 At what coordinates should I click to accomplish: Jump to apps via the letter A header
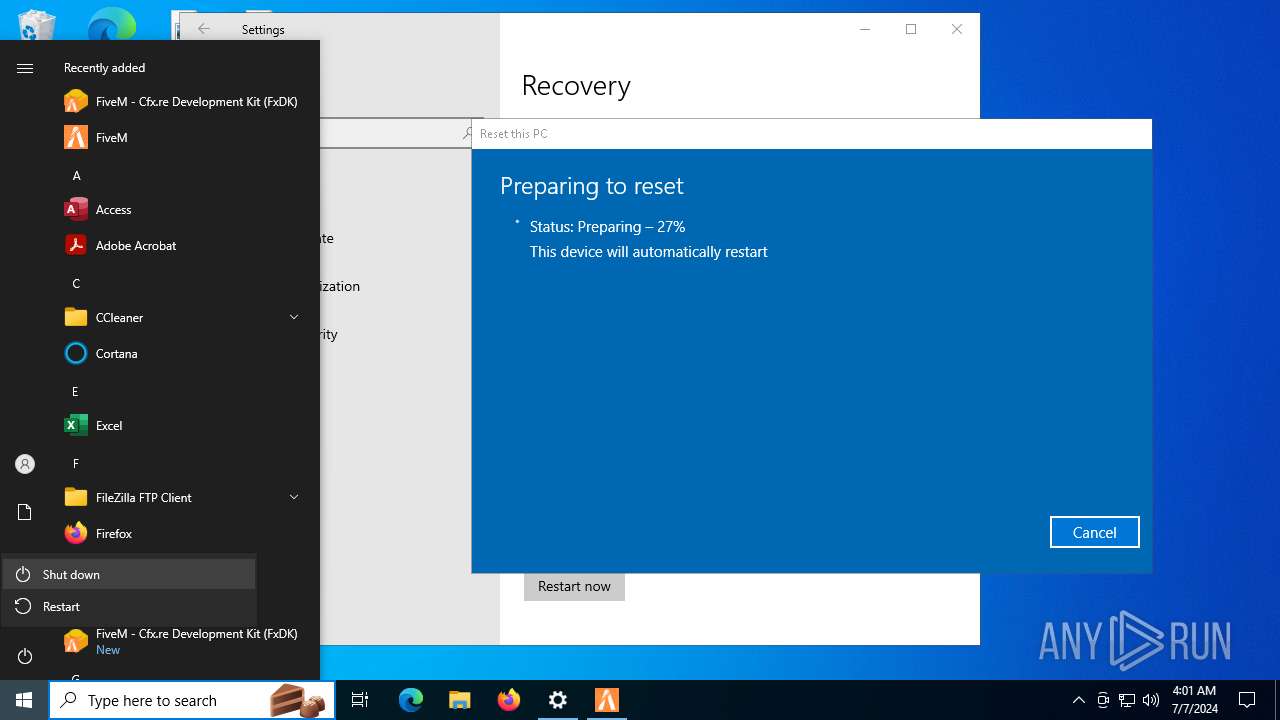point(76,175)
